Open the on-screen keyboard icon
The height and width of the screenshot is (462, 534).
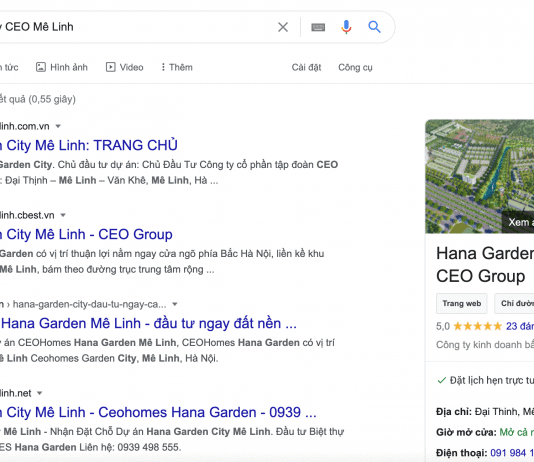(318, 27)
